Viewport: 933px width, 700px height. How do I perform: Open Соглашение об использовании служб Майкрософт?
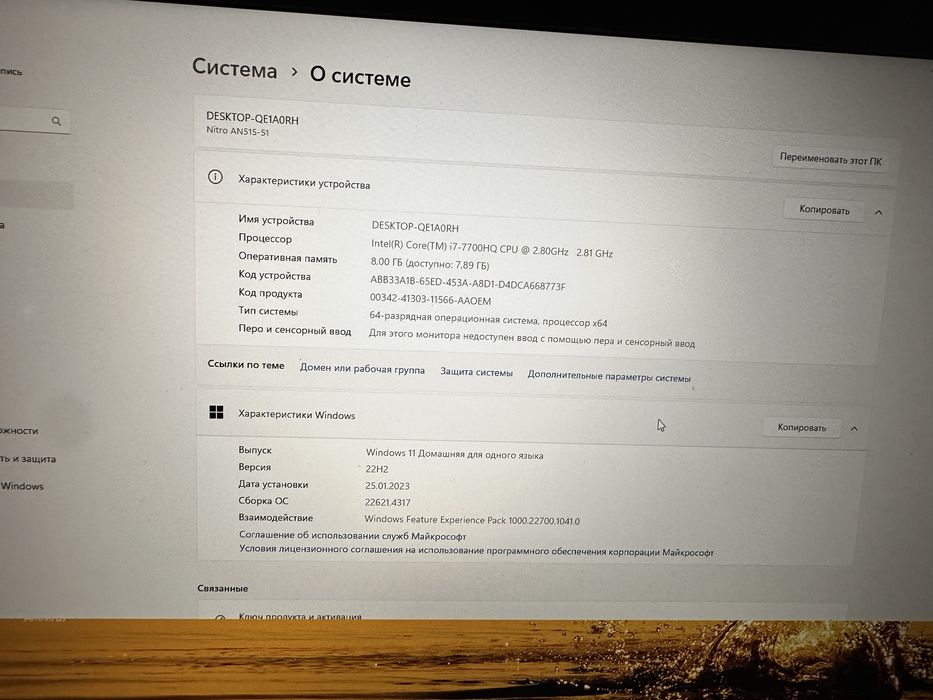click(x=352, y=536)
